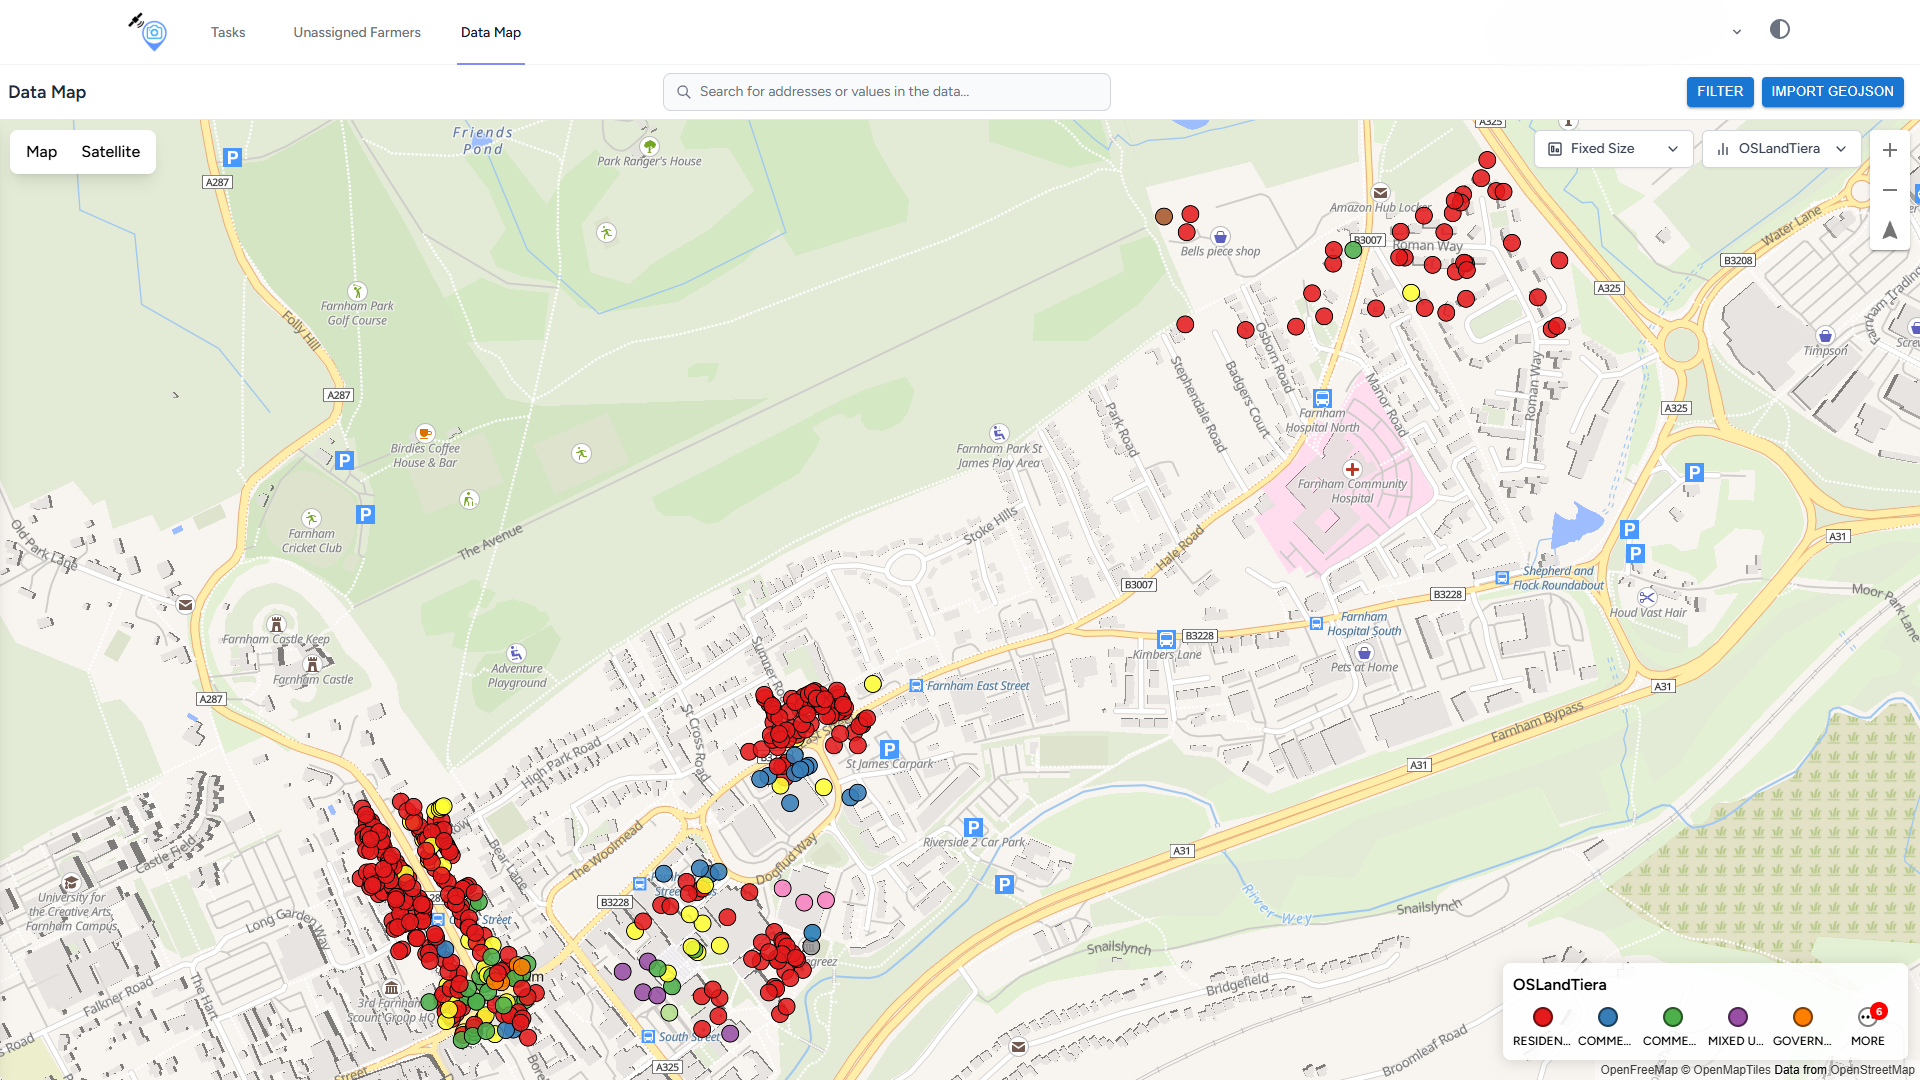
Task: Expand the top-right account chevron
Action: (1737, 32)
